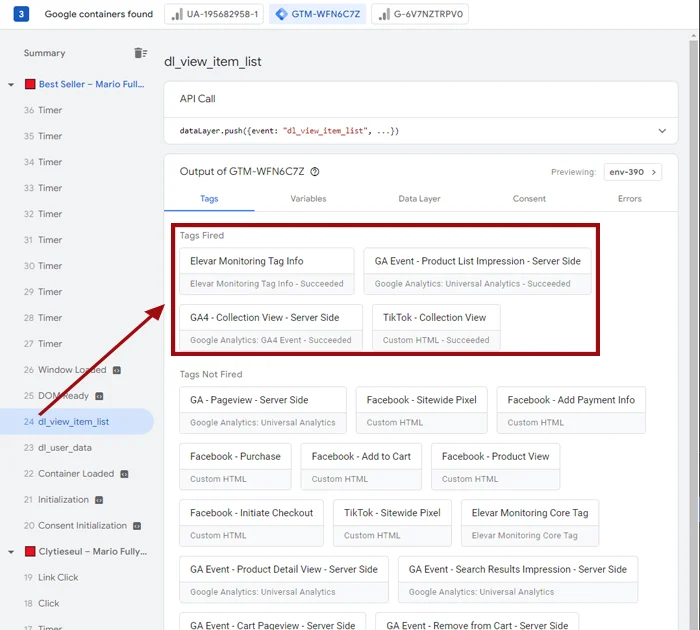
Task: Open GA Pageview Server Side tag
Action: [x=263, y=410]
